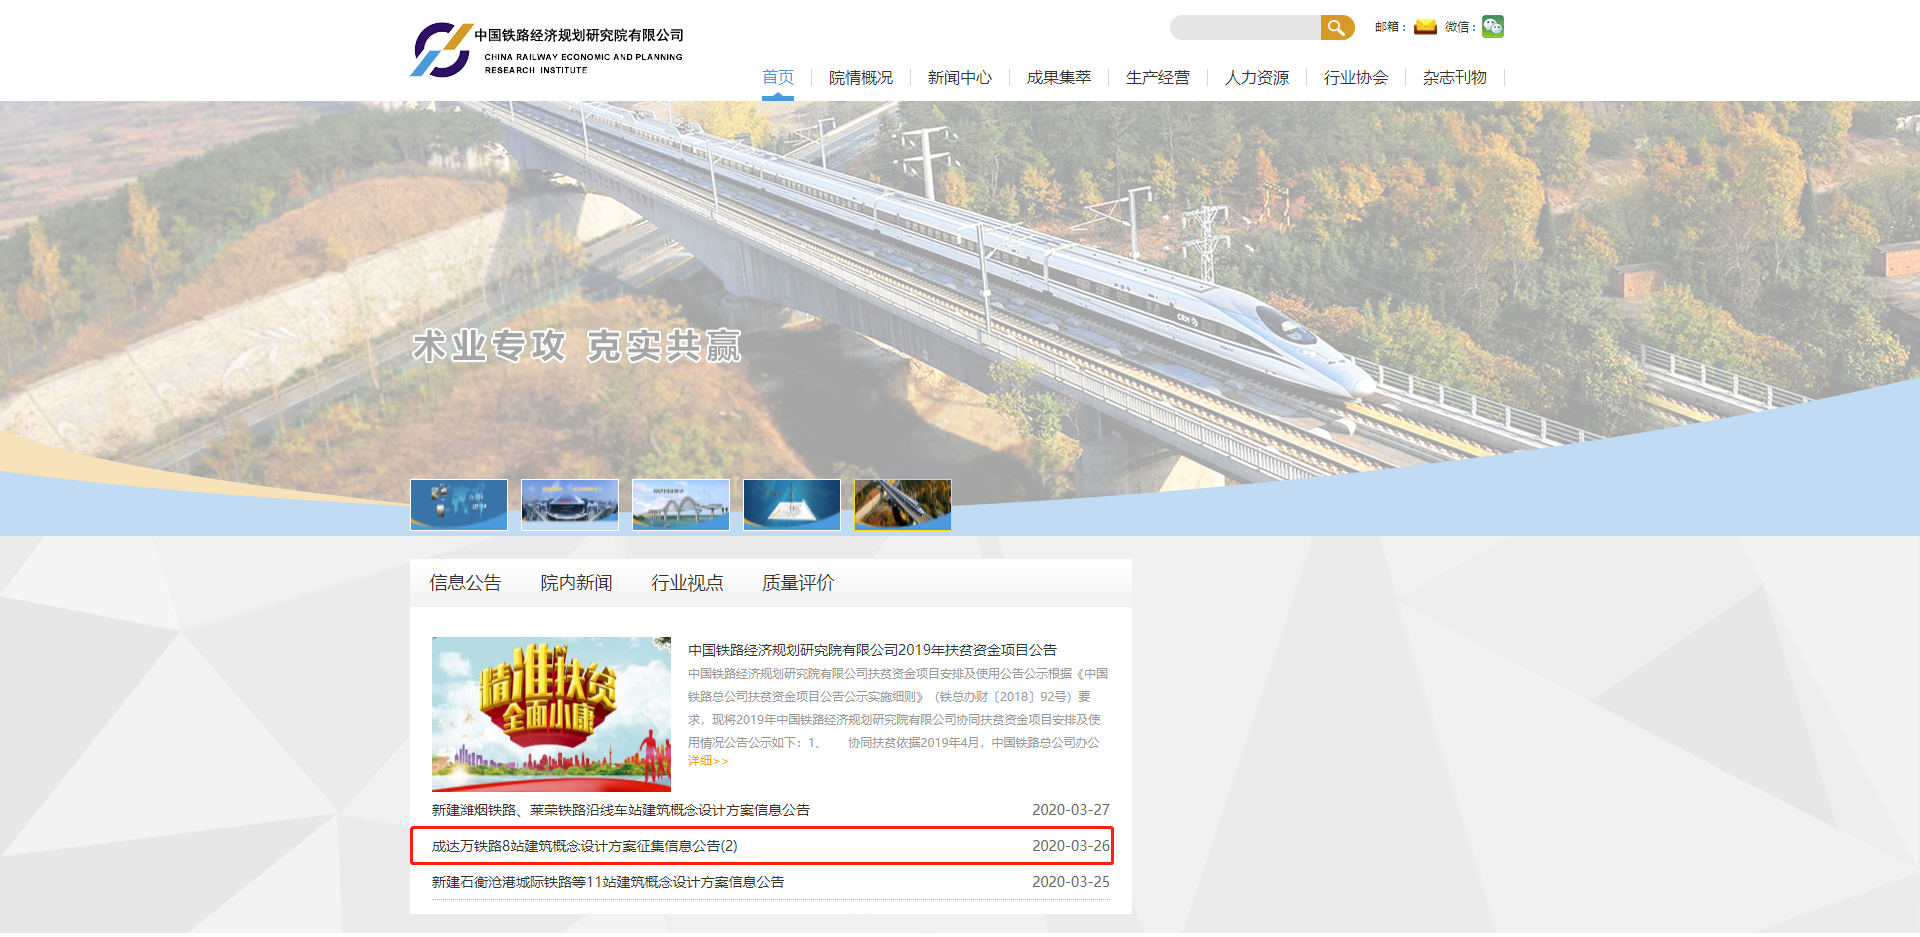Open the mailbox envelope icon
The height and width of the screenshot is (937, 1920).
click(1425, 27)
